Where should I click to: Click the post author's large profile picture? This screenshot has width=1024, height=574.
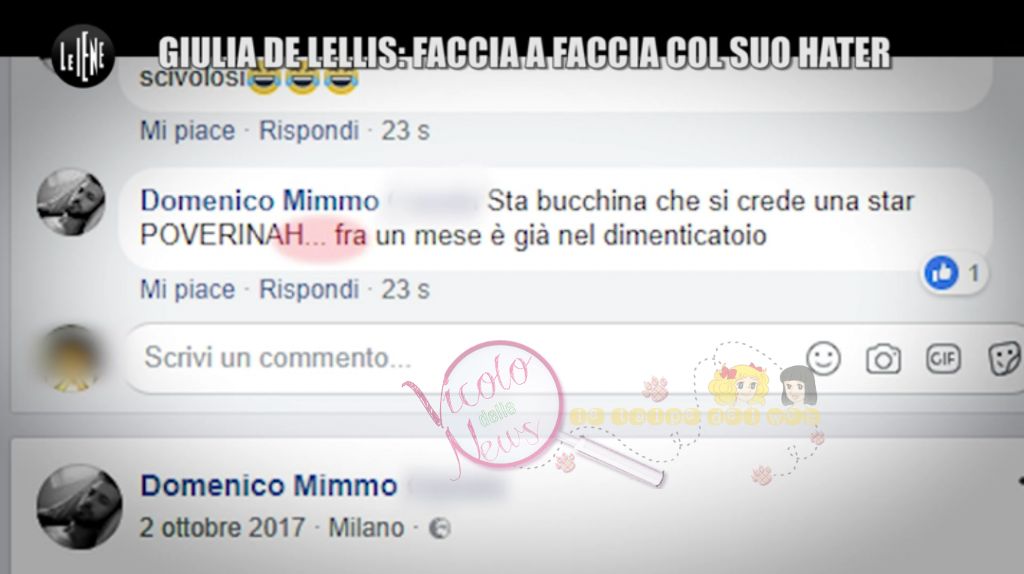(79, 507)
